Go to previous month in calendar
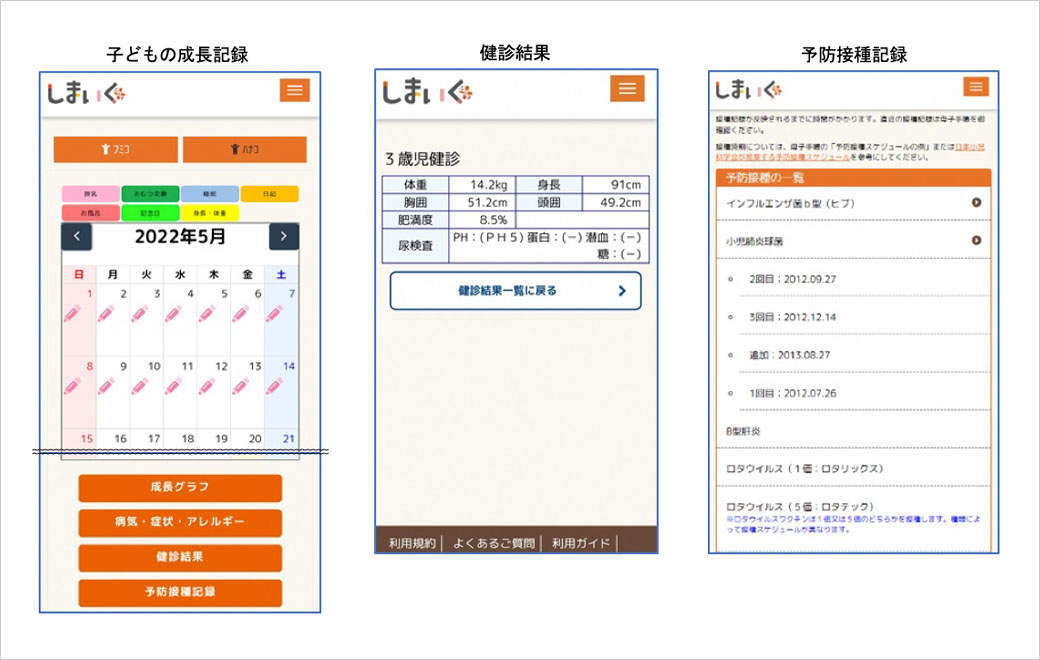Image resolution: width=1040 pixels, height=660 pixels. pos(76,237)
